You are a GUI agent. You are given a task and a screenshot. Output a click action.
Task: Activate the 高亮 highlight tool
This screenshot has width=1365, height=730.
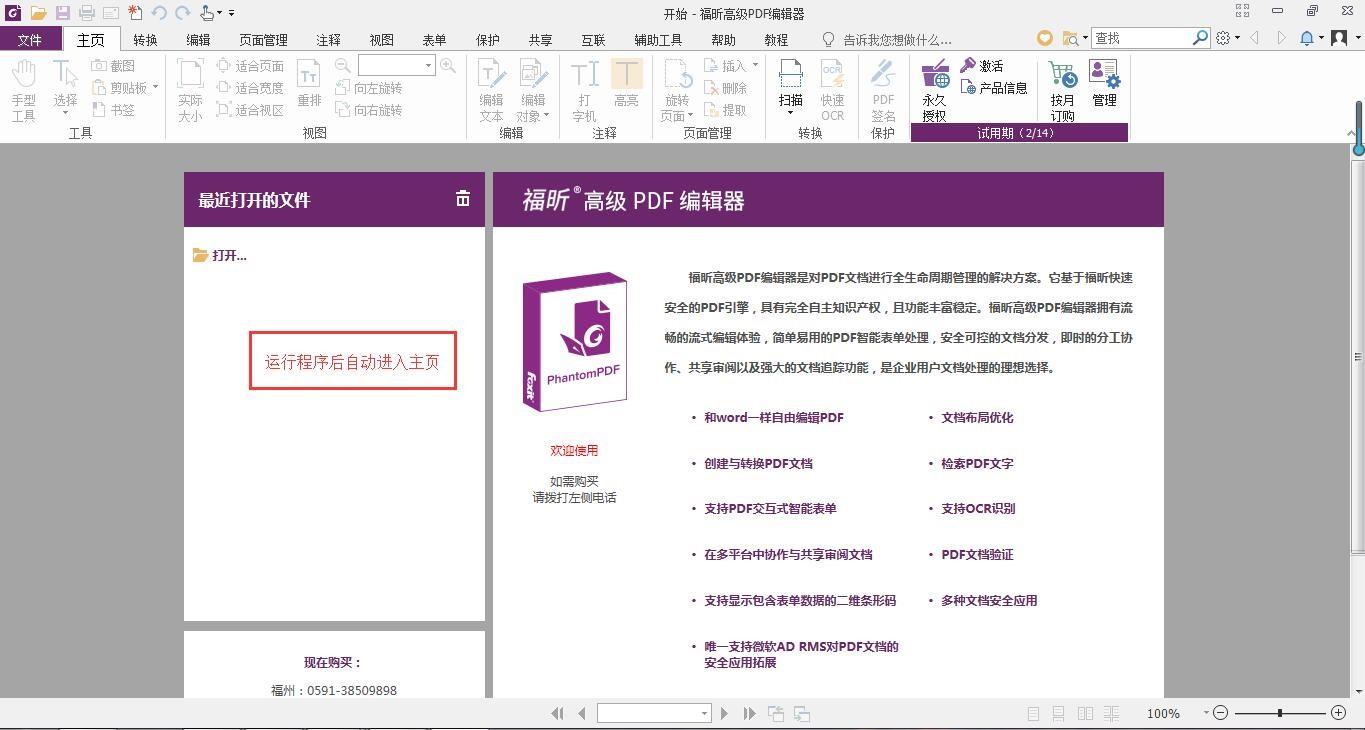click(x=626, y=88)
